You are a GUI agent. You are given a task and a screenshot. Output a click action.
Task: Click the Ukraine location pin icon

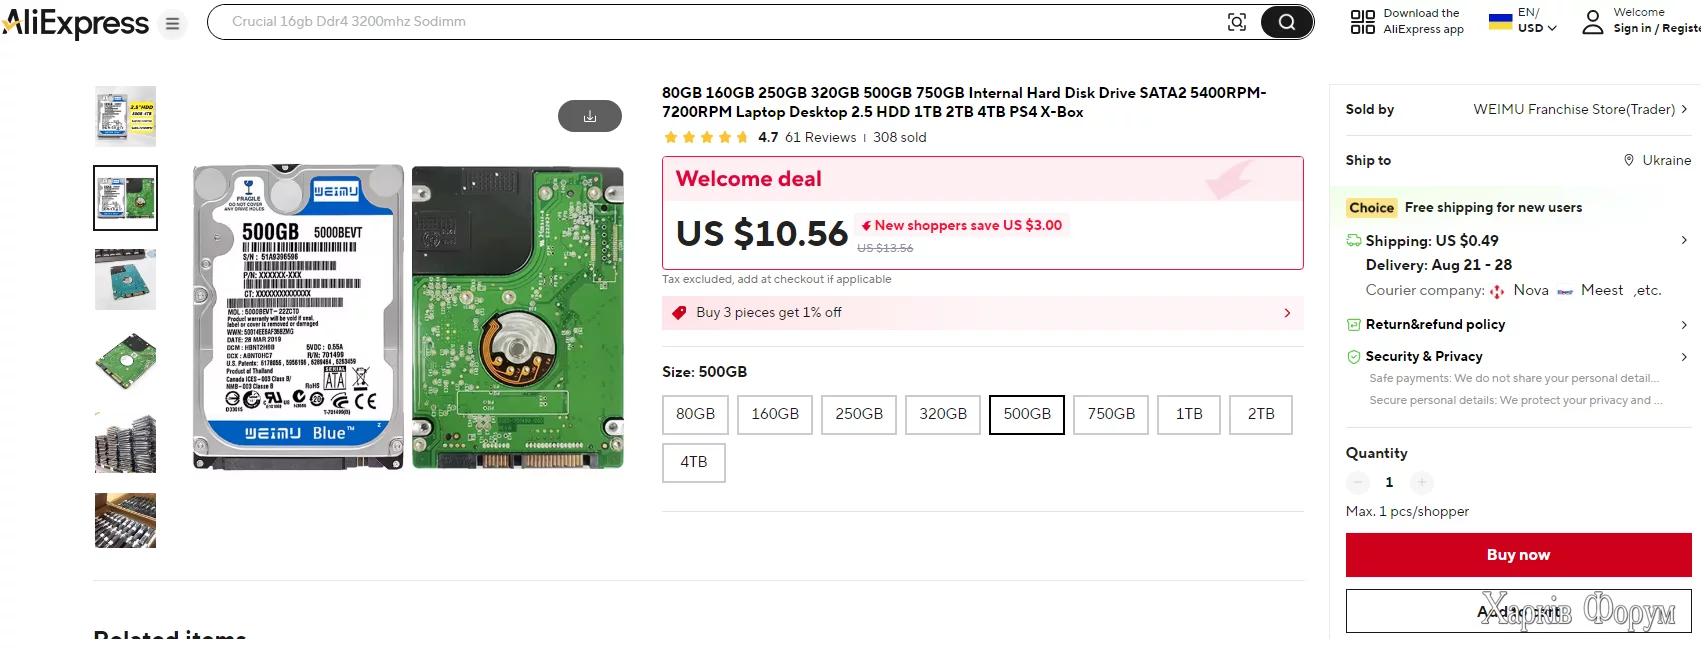click(1629, 160)
